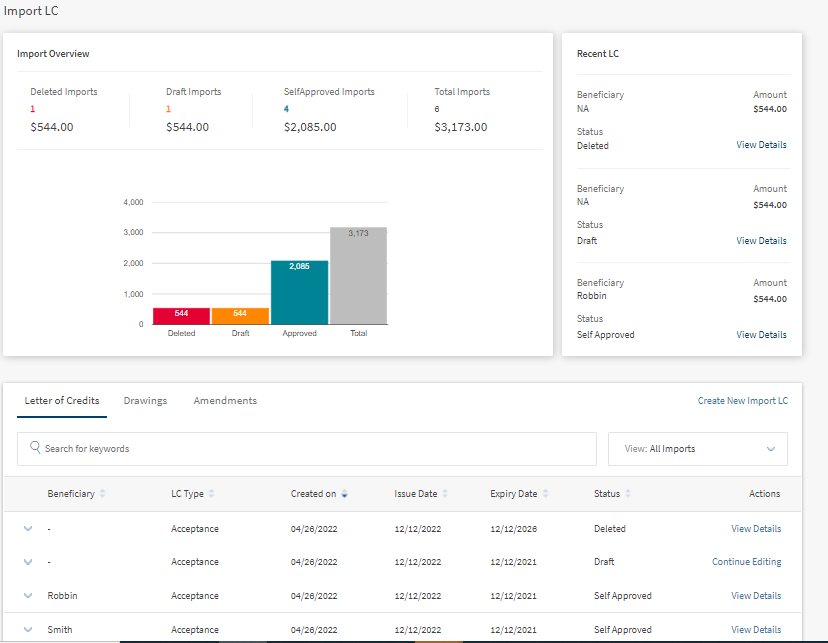The image size is (828, 643).
Task: View Details of Robbin recent LC
Action: coord(761,335)
